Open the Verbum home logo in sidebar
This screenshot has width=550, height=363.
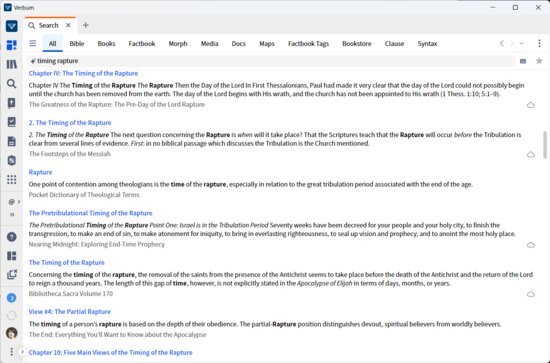click(12, 26)
